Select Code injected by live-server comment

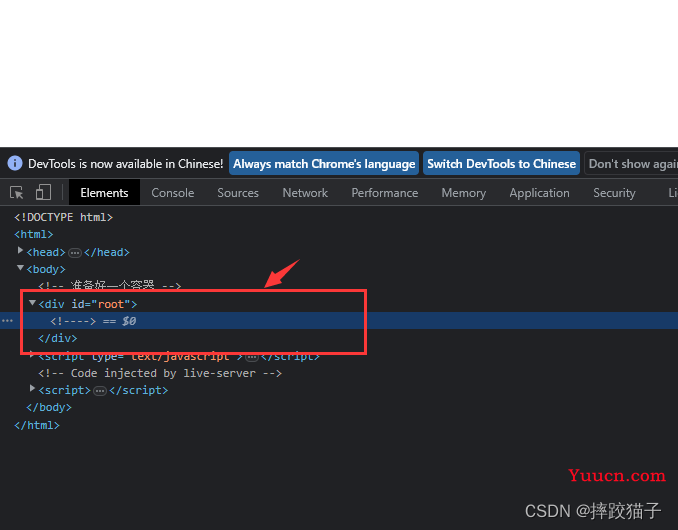pos(160,373)
